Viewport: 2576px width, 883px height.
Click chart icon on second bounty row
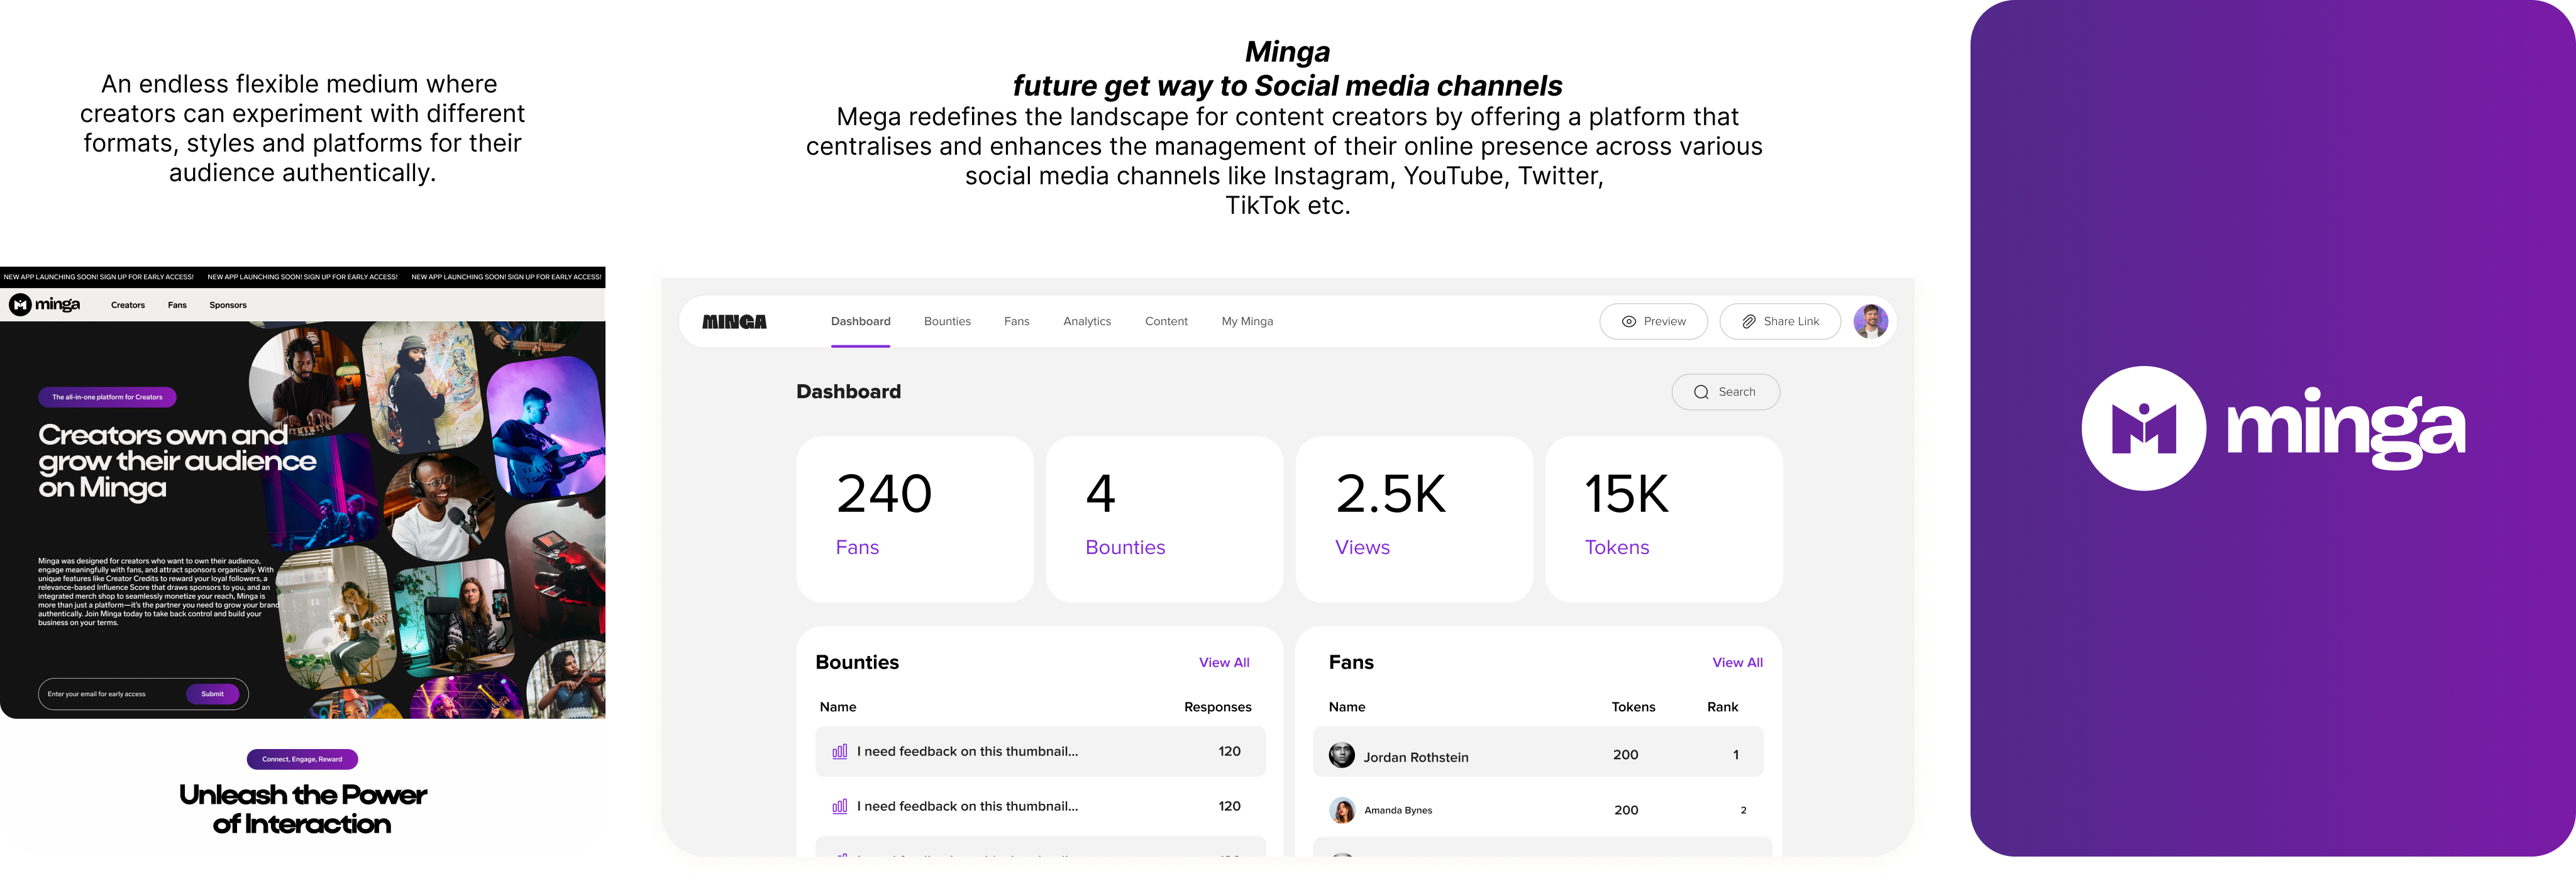click(x=839, y=806)
